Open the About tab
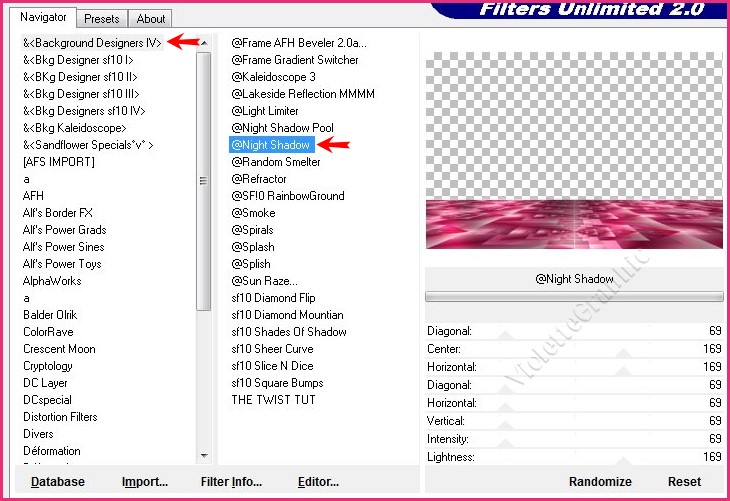The height and width of the screenshot is (501, 730). pos(151,18)
